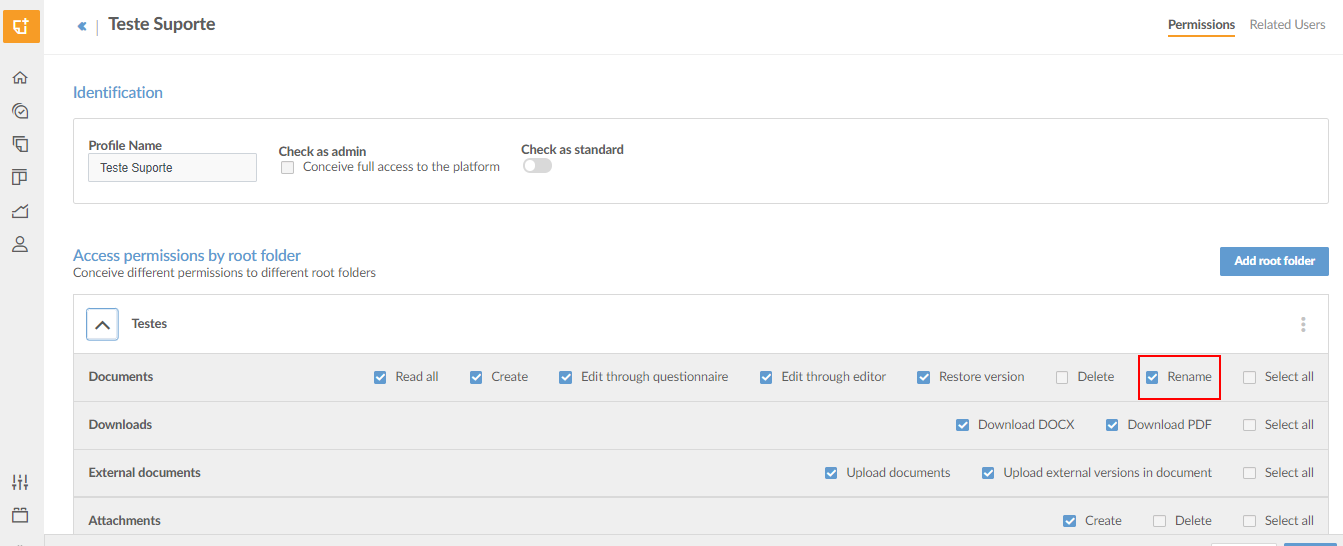Uncheck the Download DOCX checkbox
Screen dimensions: 1343x546
pos(962,425)
